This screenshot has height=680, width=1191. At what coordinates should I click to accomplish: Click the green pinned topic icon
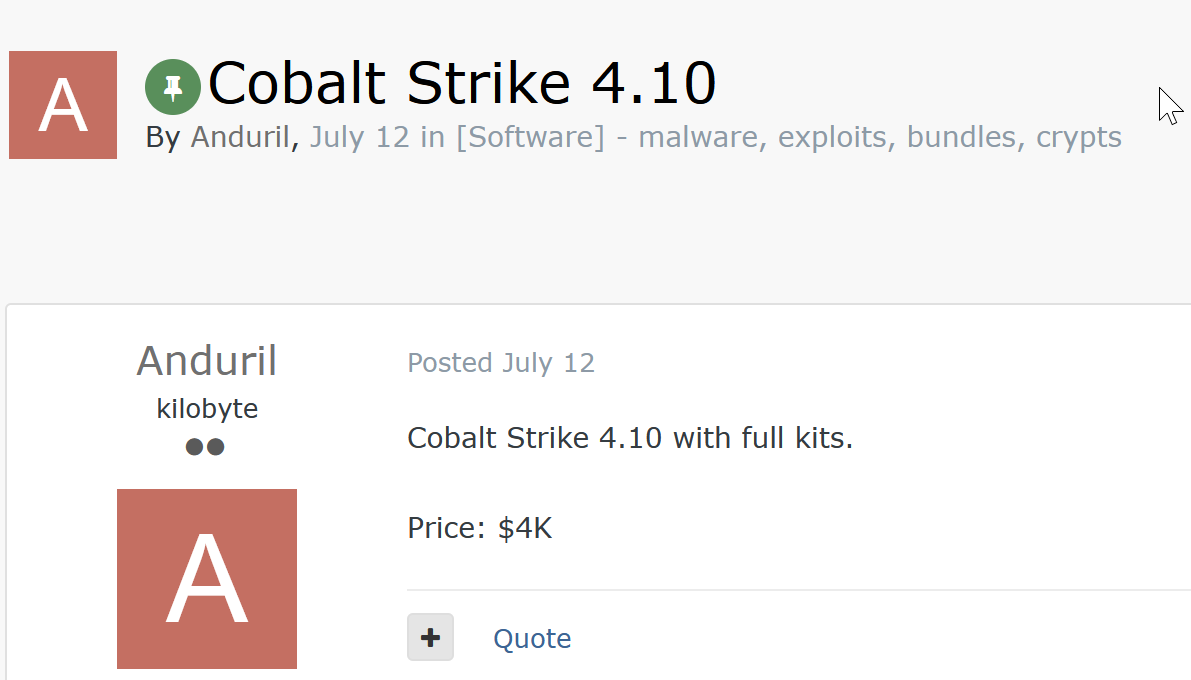[x=173, y=87]
